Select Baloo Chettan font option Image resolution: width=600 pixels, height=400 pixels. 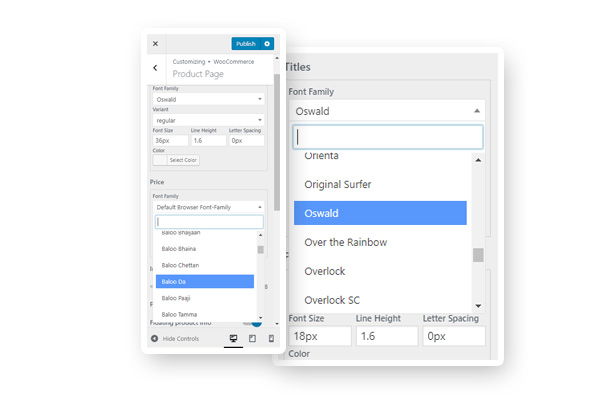pyautogui.click(x=205, y=265)
